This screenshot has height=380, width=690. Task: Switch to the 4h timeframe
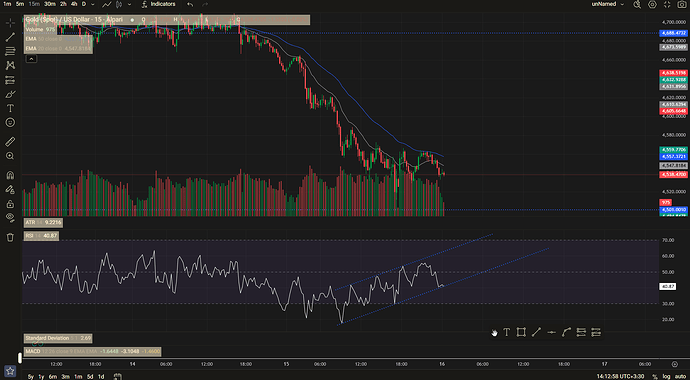74,4
